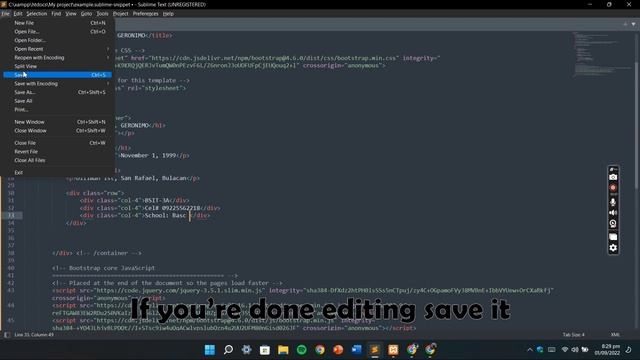Click the text November 1, 1999 in code
Image resolution: width=640 pixels, height=360 pixels.
148,156
